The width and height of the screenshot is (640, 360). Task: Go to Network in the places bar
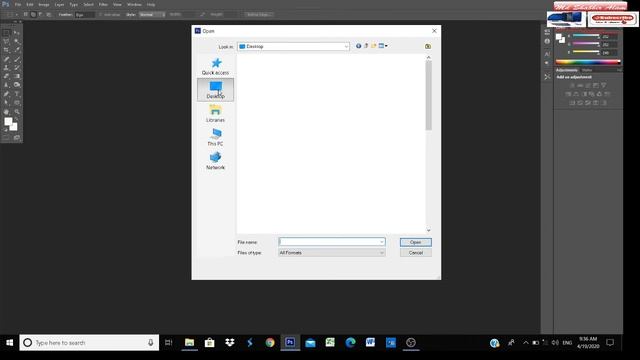coord(215,161)
